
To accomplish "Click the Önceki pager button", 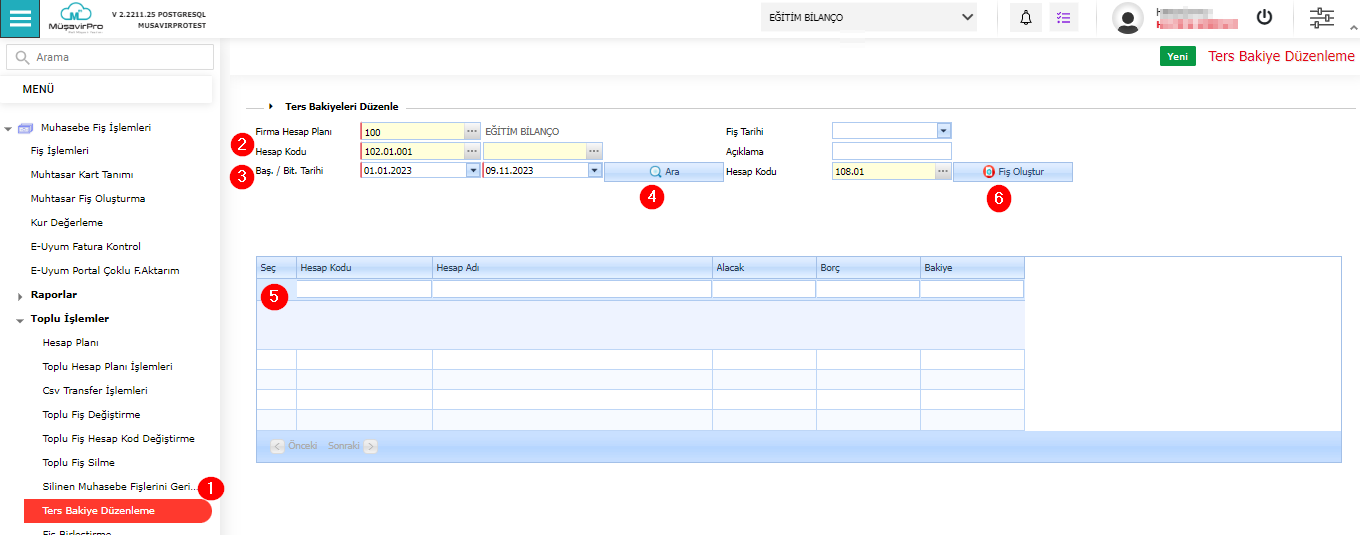I will 295,446.
